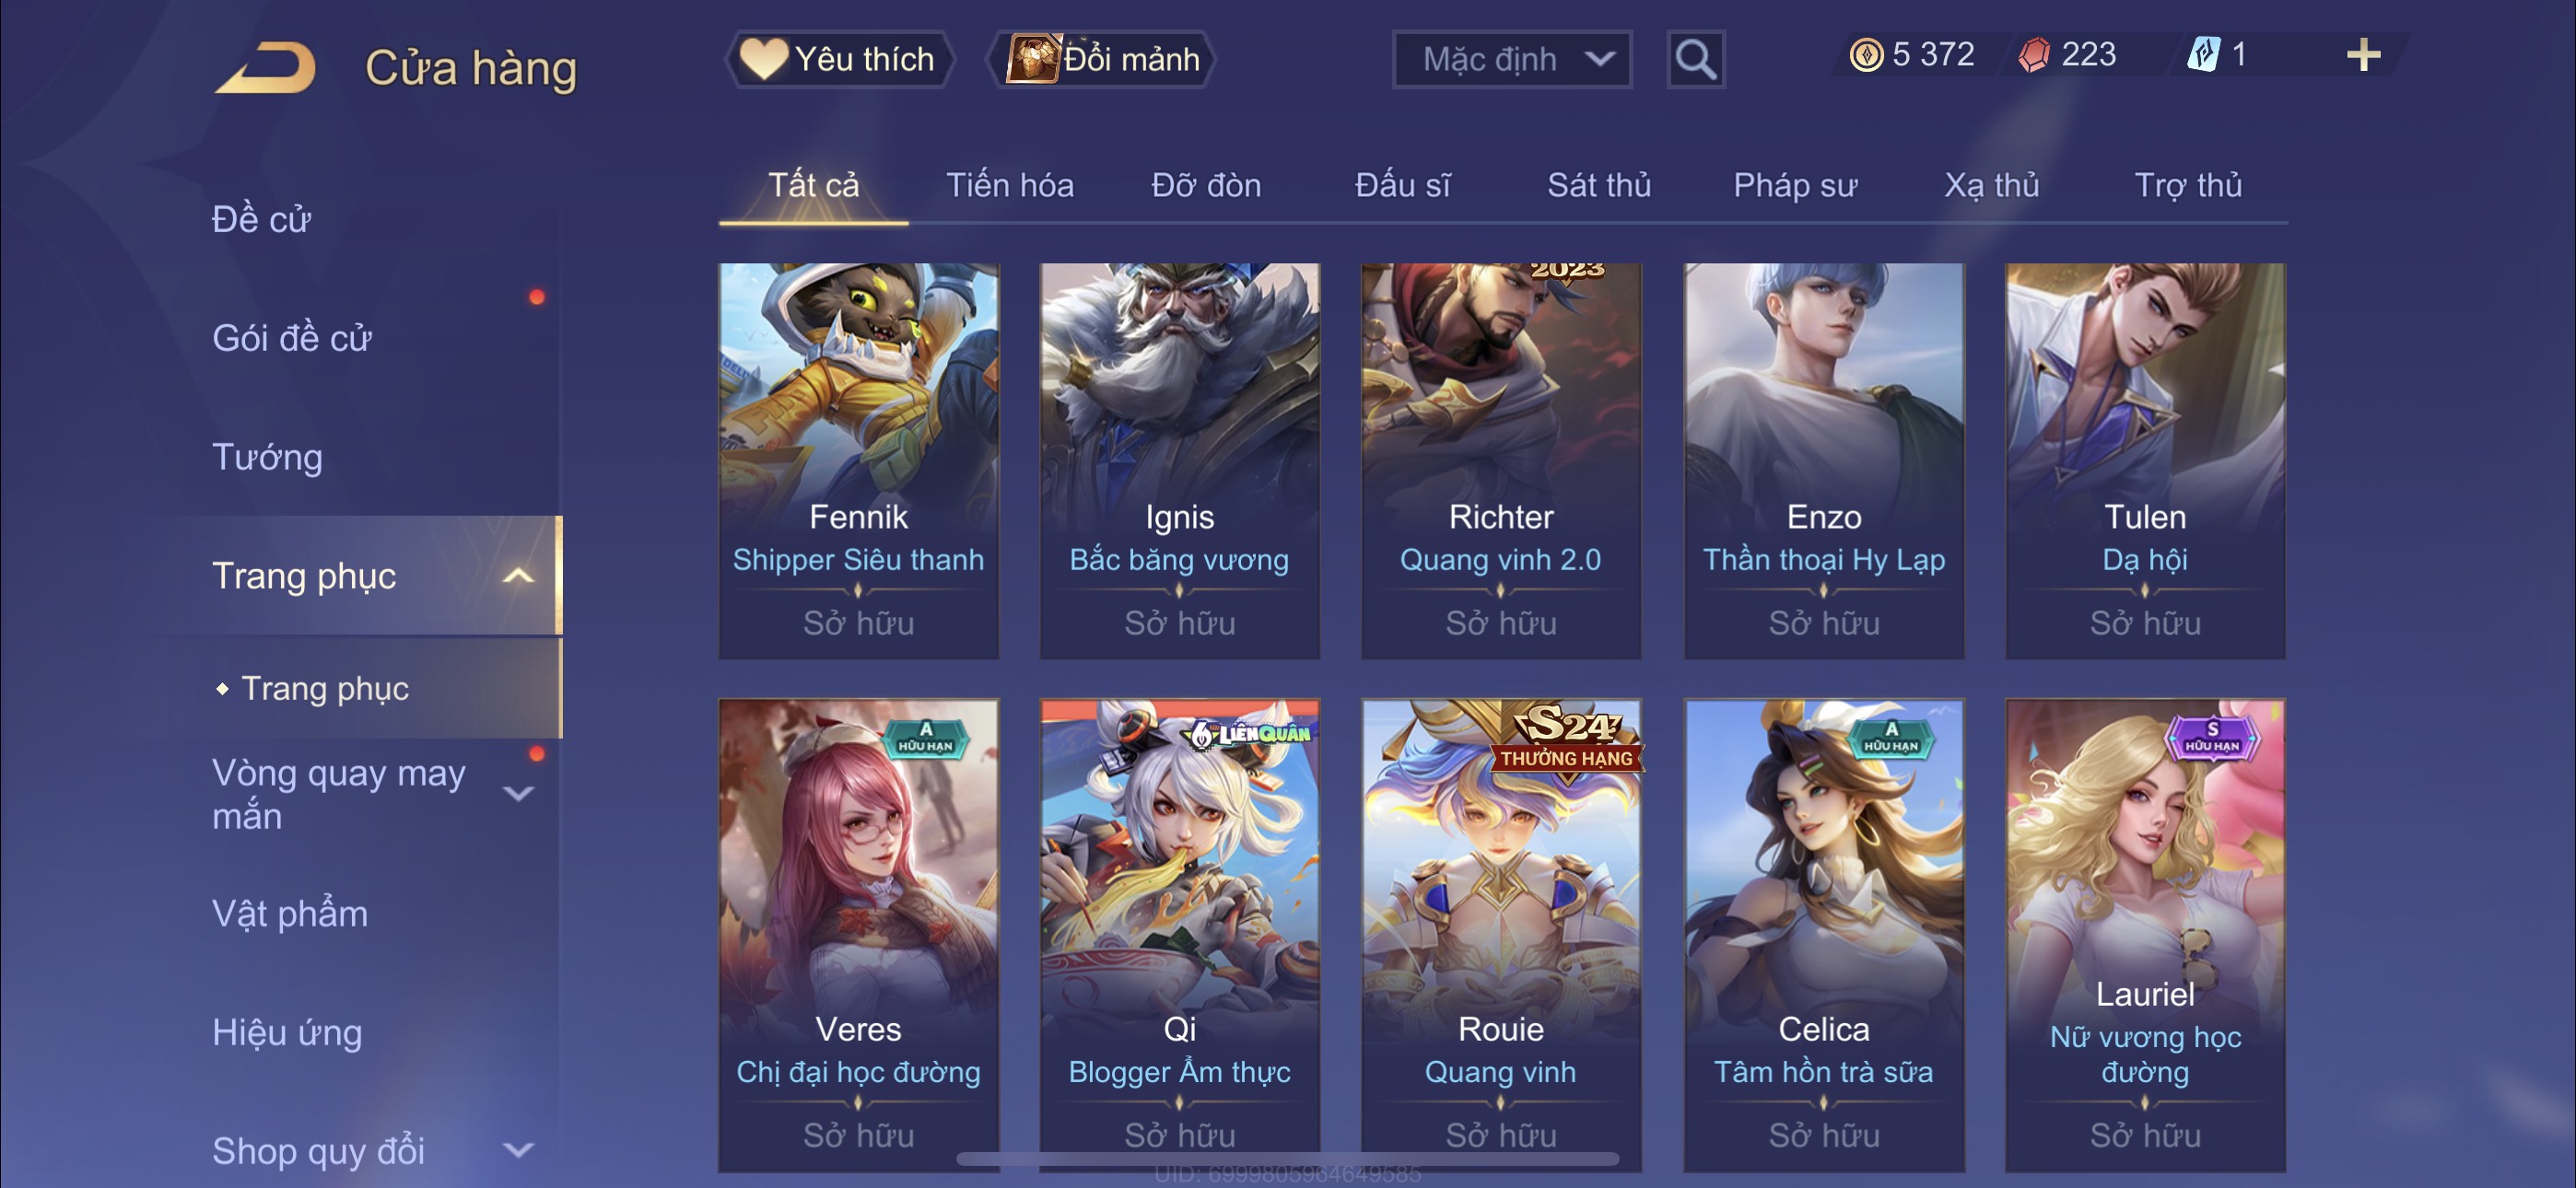Open Gói đề cử in sidebar
Image resolution: width=2576 pixels, height=1188 pixels.
click(x=291, y=338)
